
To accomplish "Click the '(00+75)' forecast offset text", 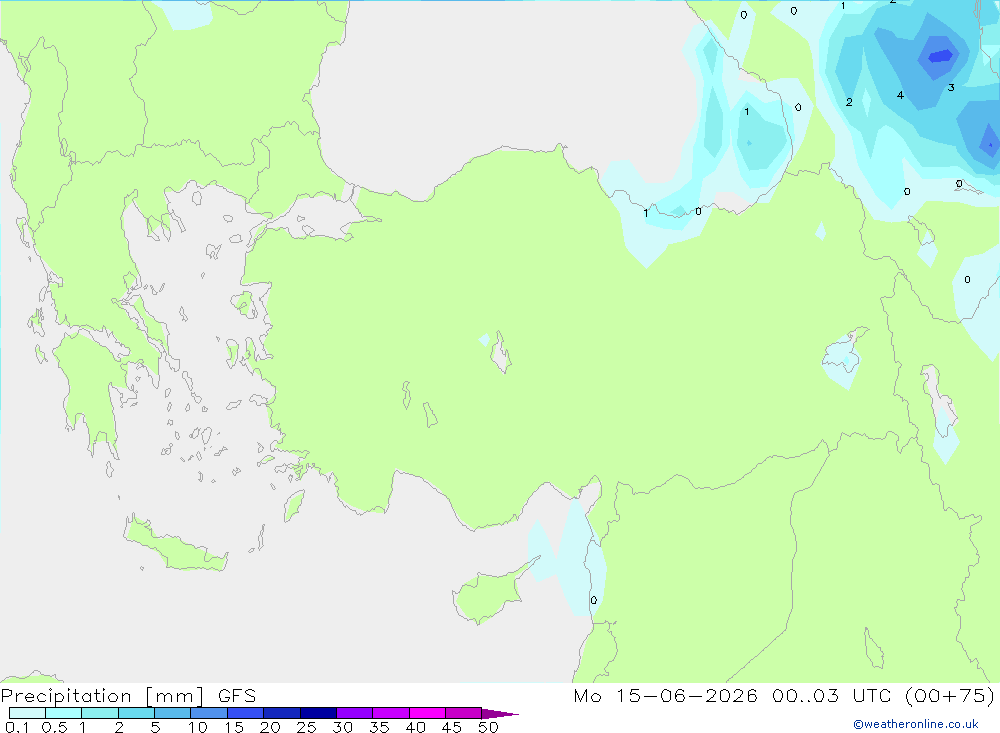I will coord(950,695).
